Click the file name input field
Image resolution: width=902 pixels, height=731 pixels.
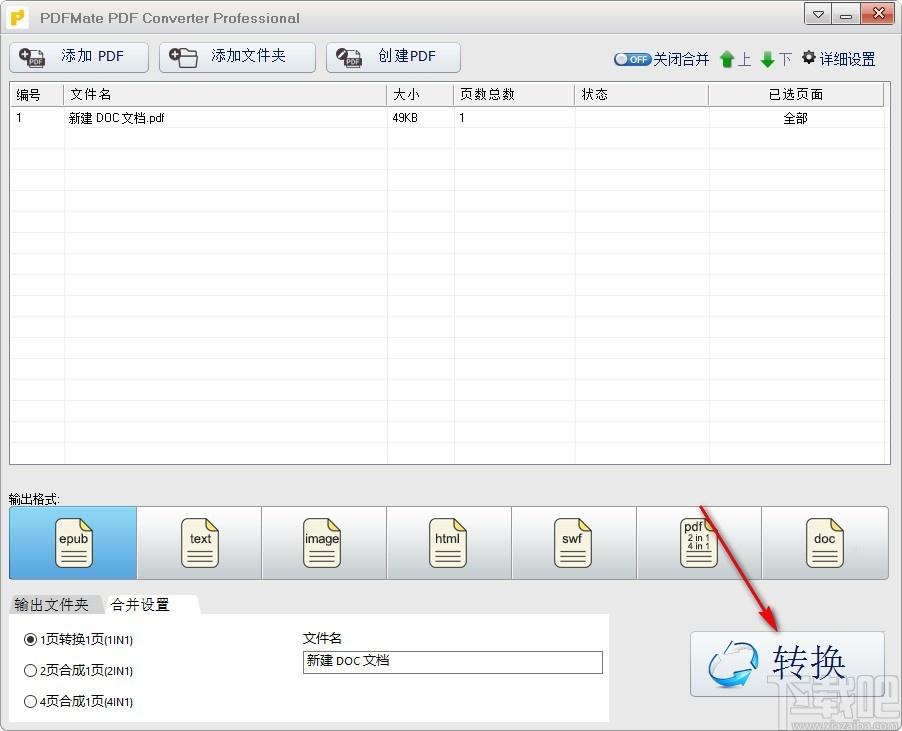pyautogui.click(x=453, y=662)
